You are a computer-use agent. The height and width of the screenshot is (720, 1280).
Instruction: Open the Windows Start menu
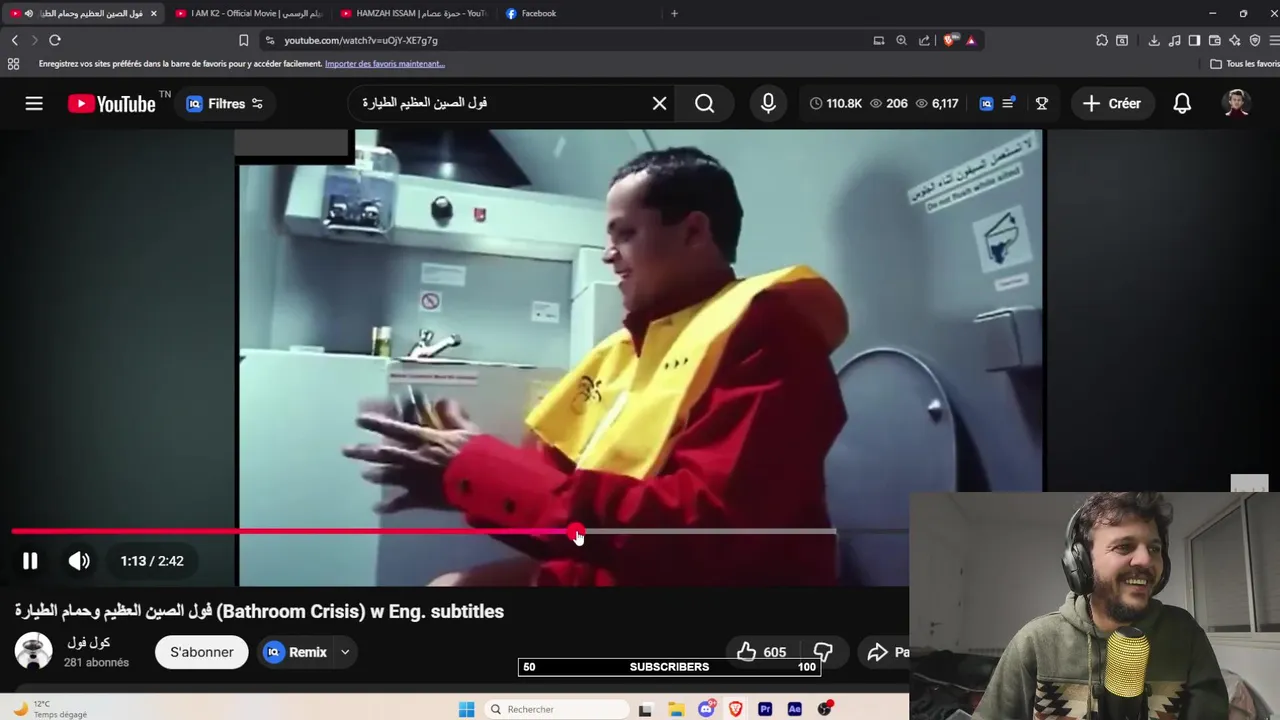(x=466, y=709)
